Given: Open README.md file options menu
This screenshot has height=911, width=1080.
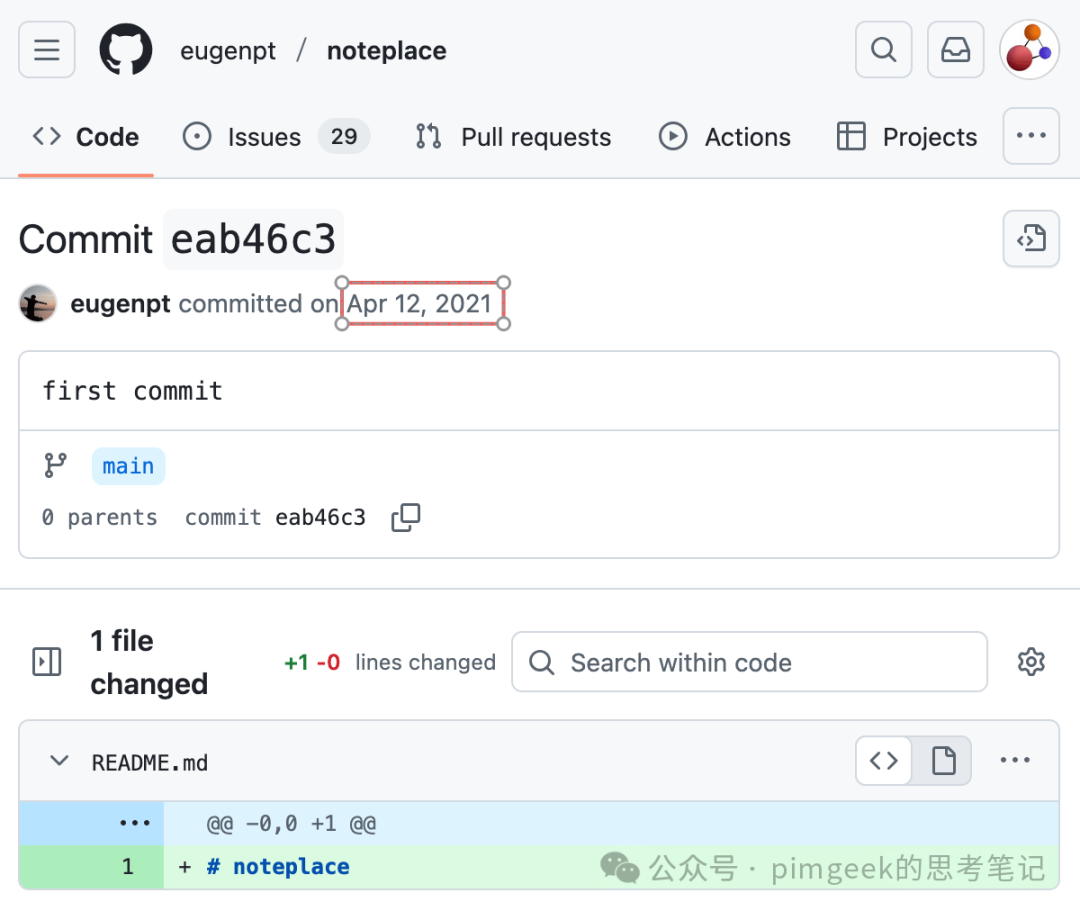Looking at the screenshot, I should point(1015,762).
